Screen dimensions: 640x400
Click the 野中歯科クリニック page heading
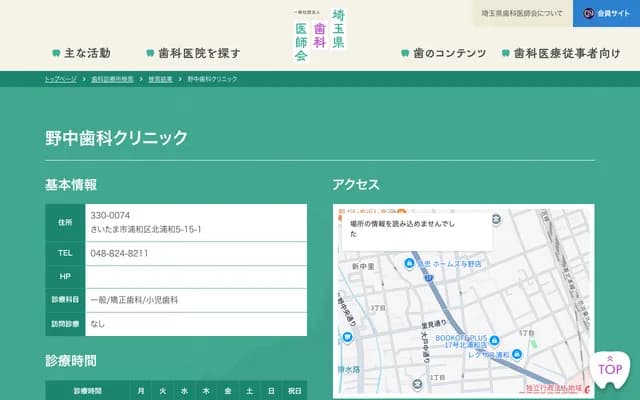point(116,138)
